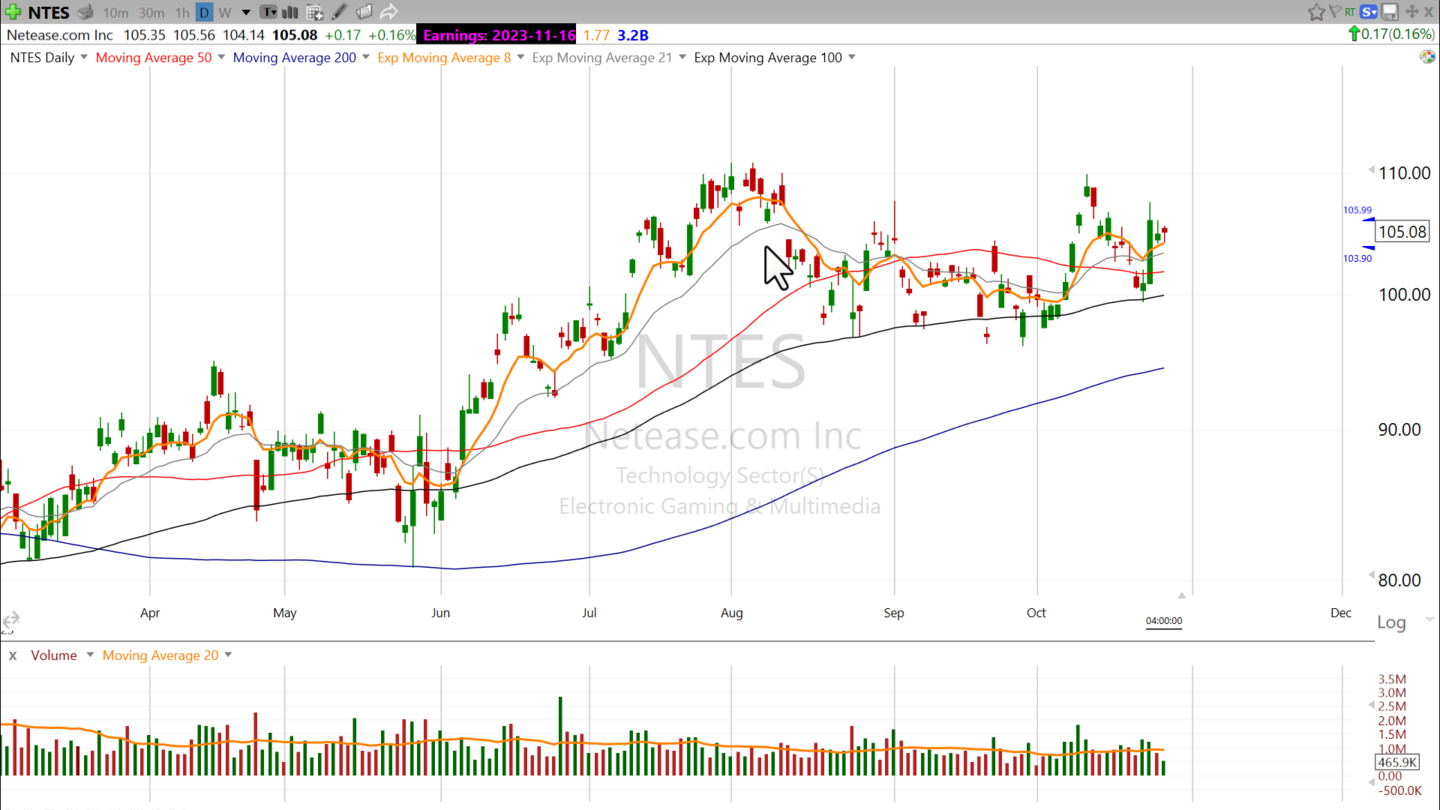Screen dimensions: 1440x810
Task: Open the blue S dropdown button
Action: (1369, 12)
